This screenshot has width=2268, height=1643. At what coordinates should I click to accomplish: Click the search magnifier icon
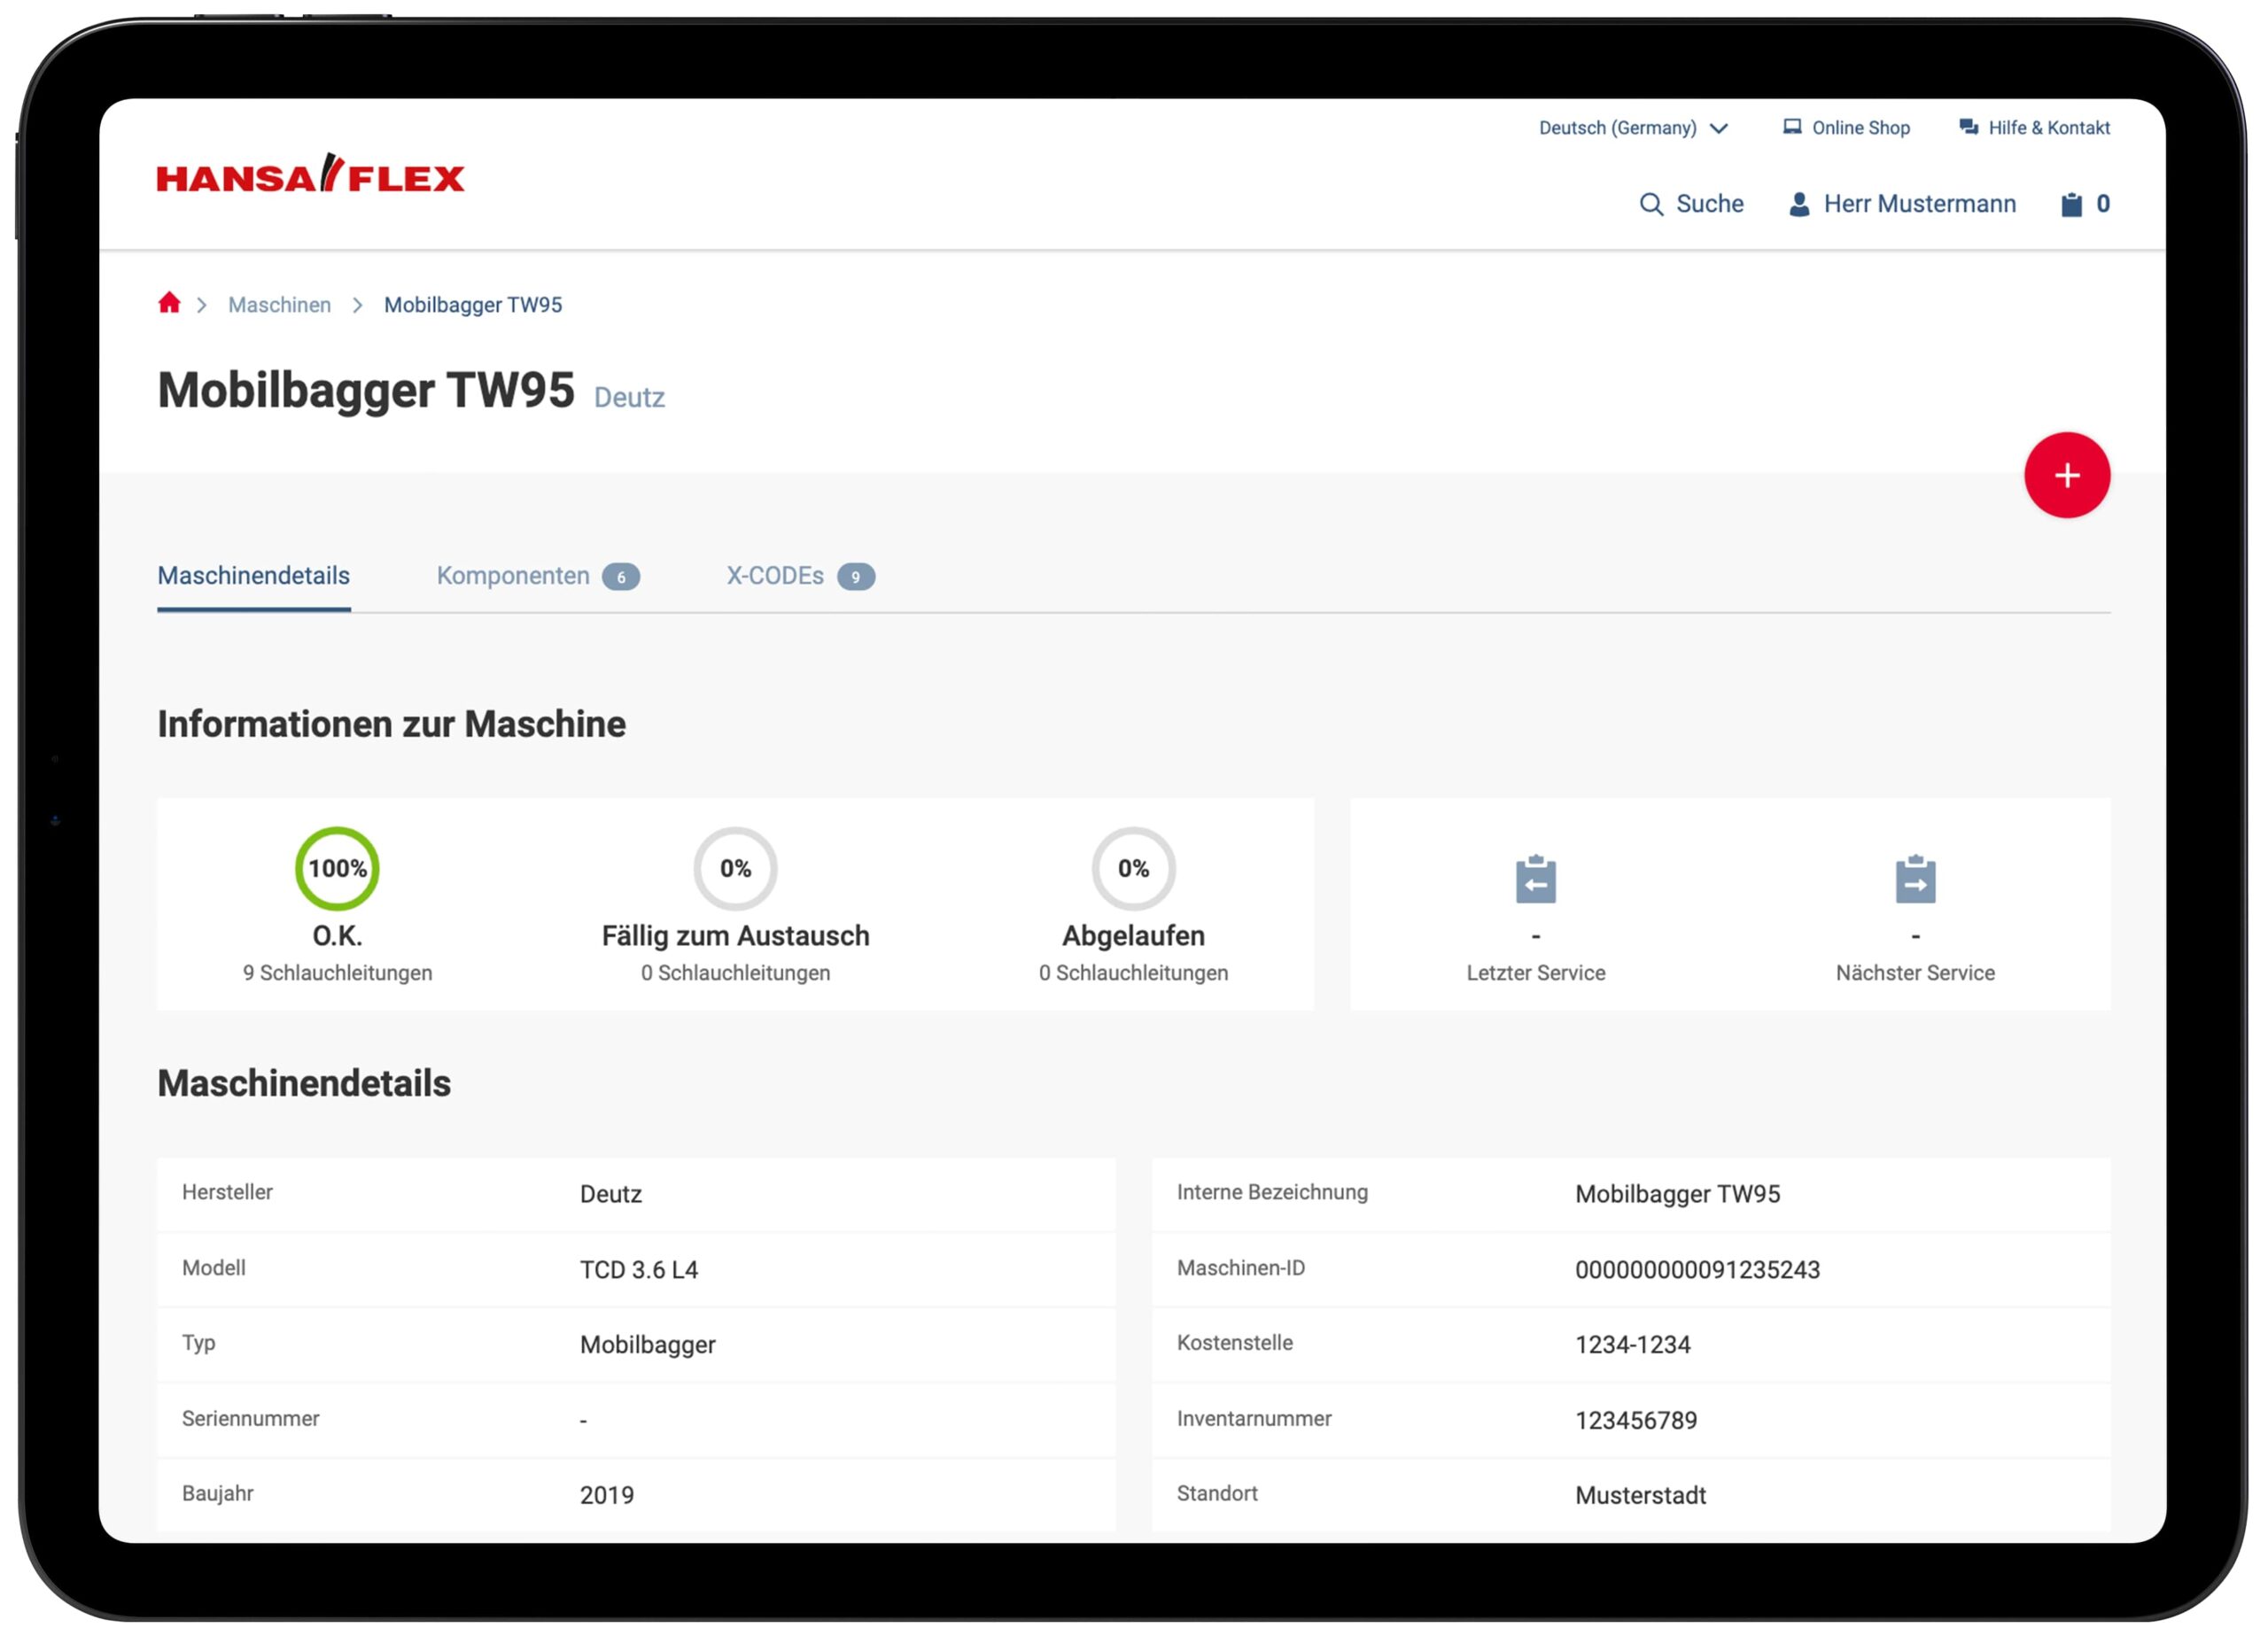[x=1651, y=204]
